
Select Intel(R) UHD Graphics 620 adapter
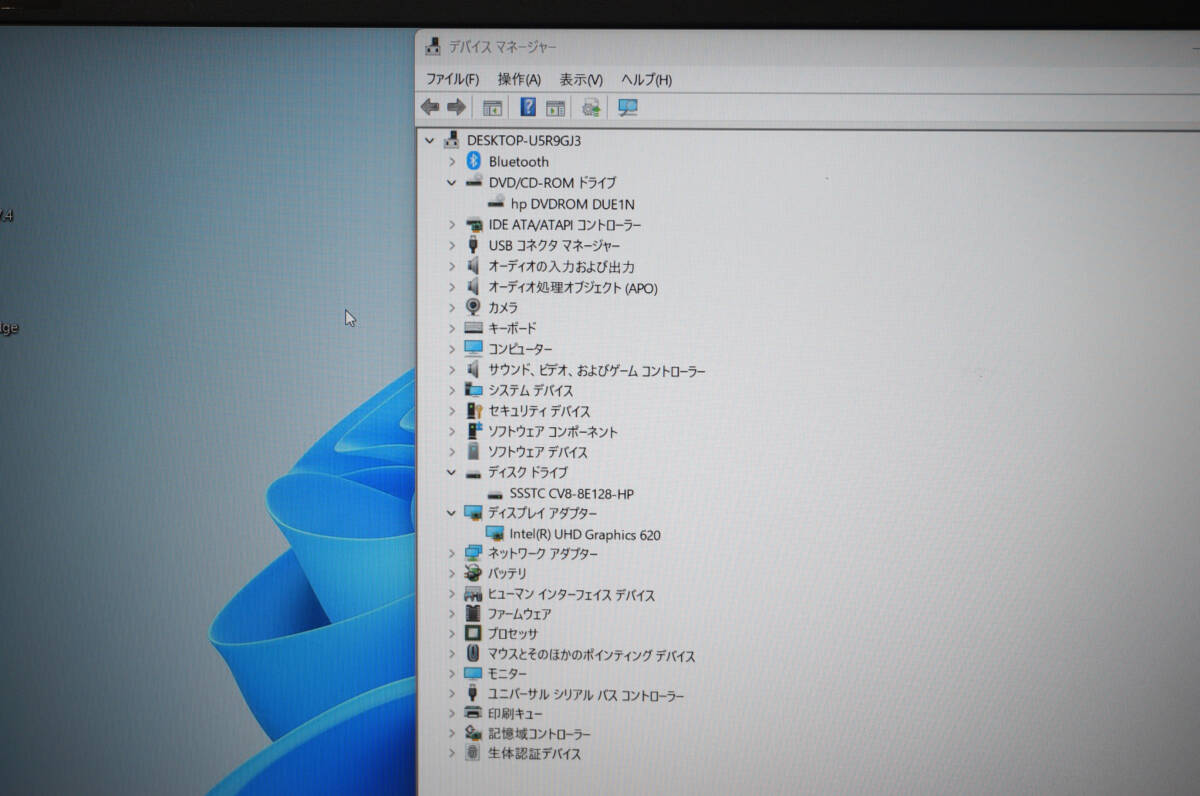pos(585,534)
